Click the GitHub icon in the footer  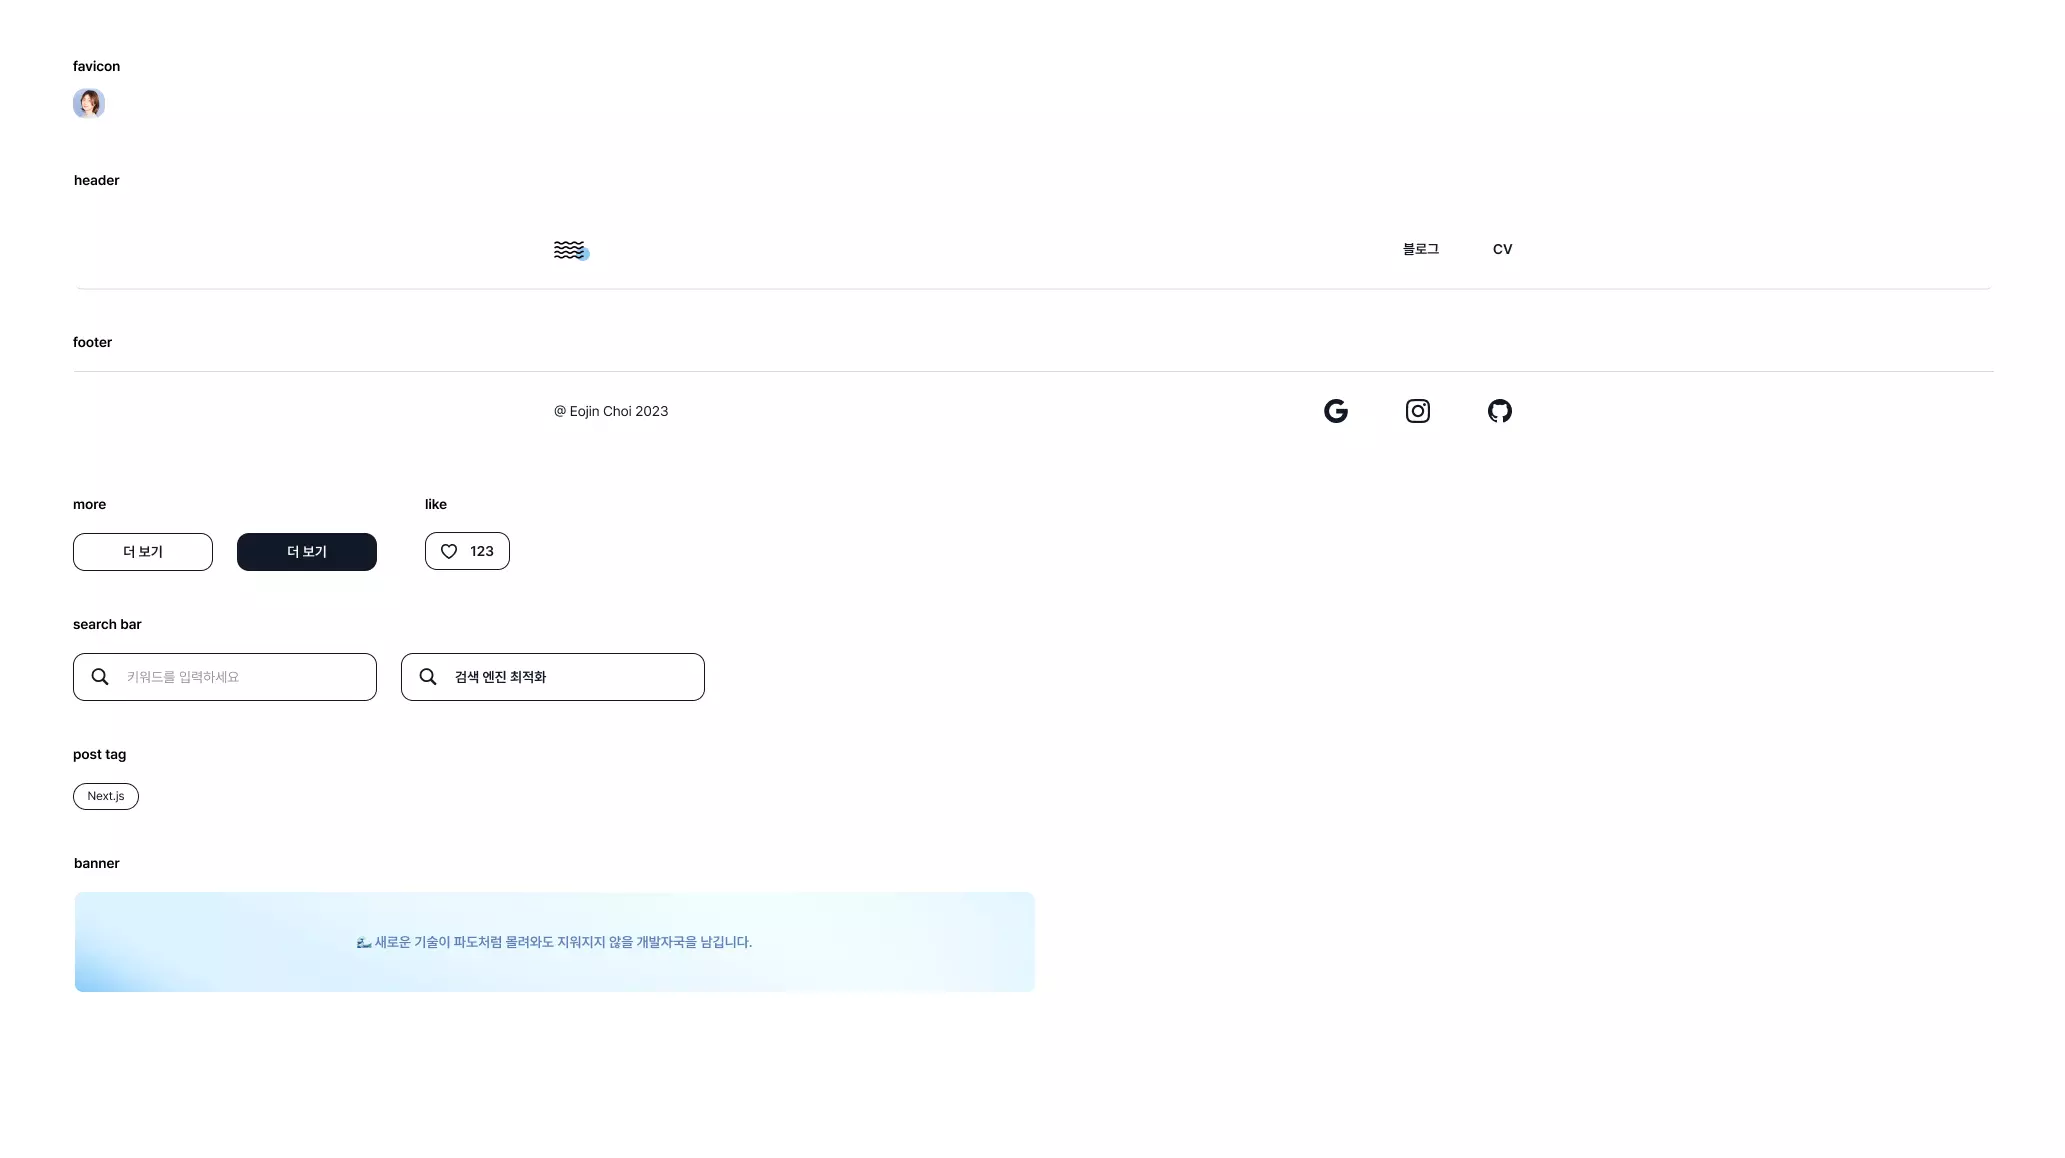click(1500, 410)
